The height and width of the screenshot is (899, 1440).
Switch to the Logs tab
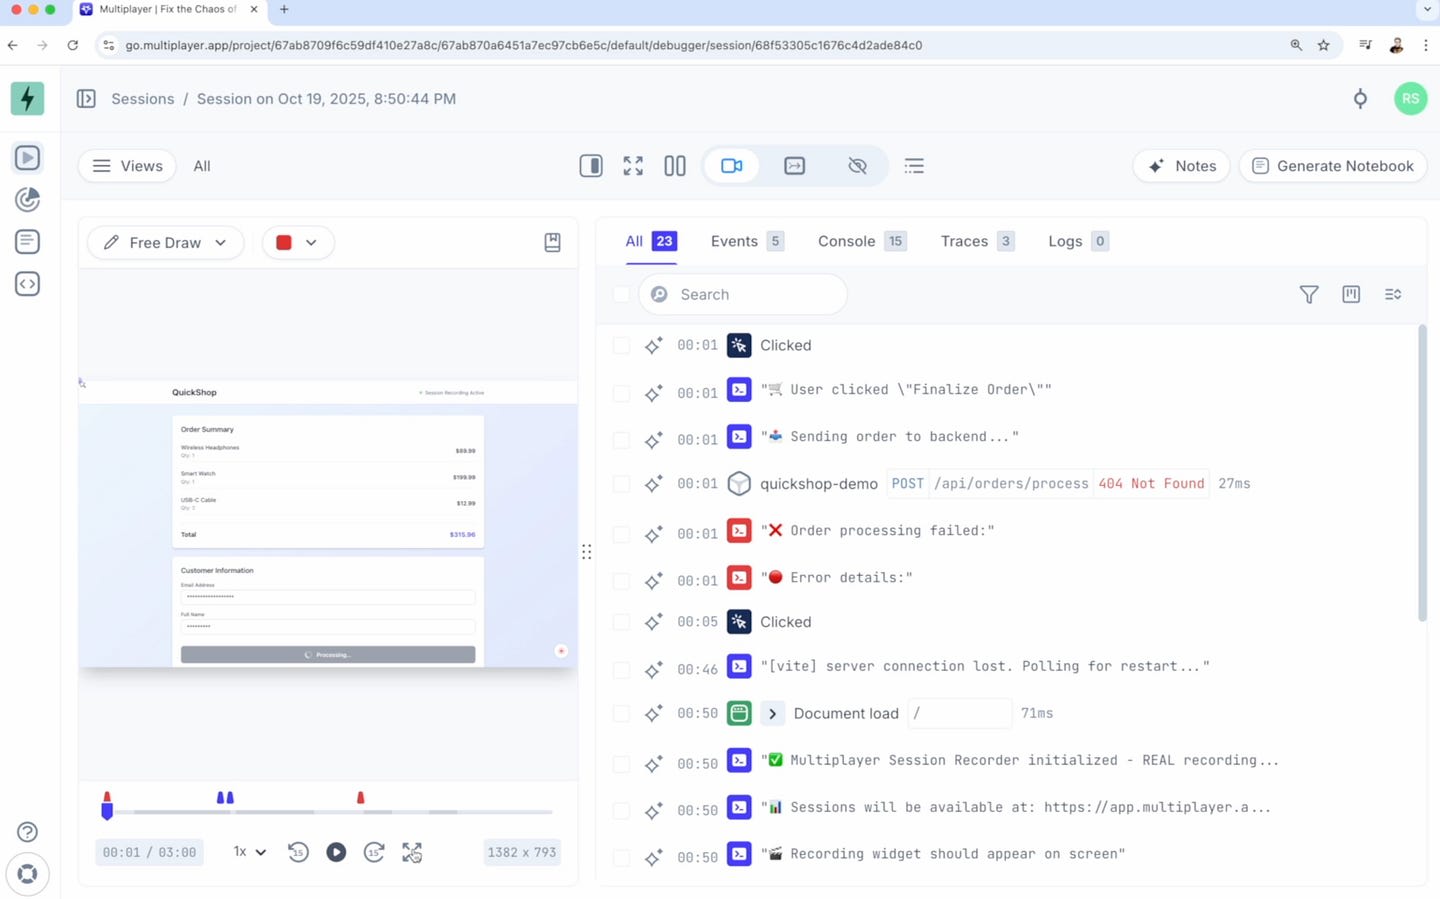pyautogui.click(x=1078, y=241)
